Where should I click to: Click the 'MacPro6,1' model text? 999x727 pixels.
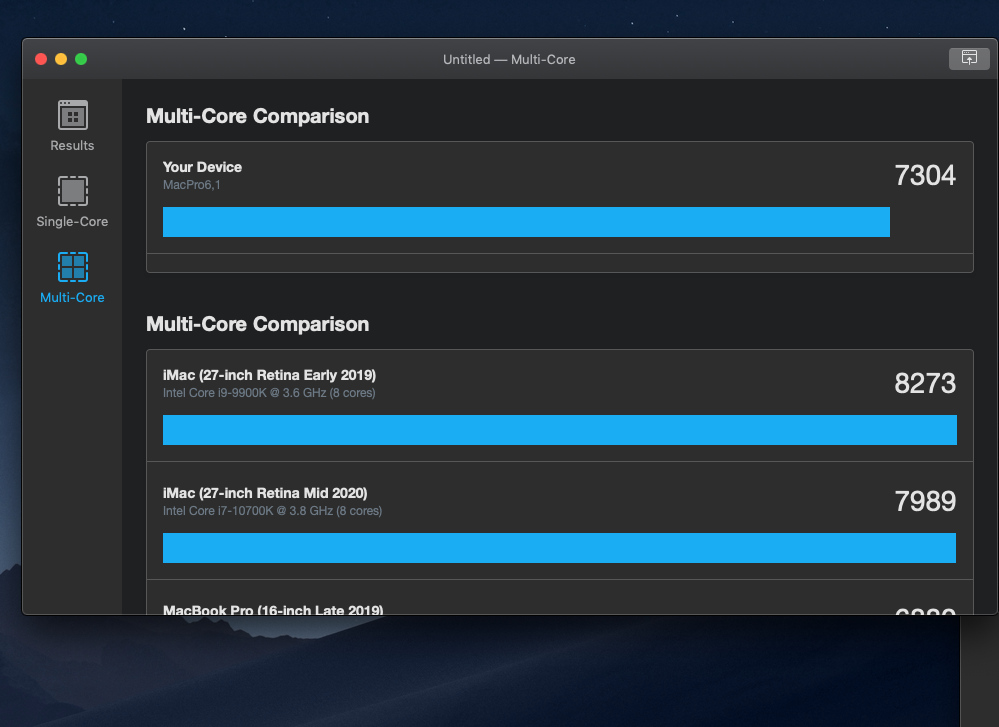click(192, 185)
